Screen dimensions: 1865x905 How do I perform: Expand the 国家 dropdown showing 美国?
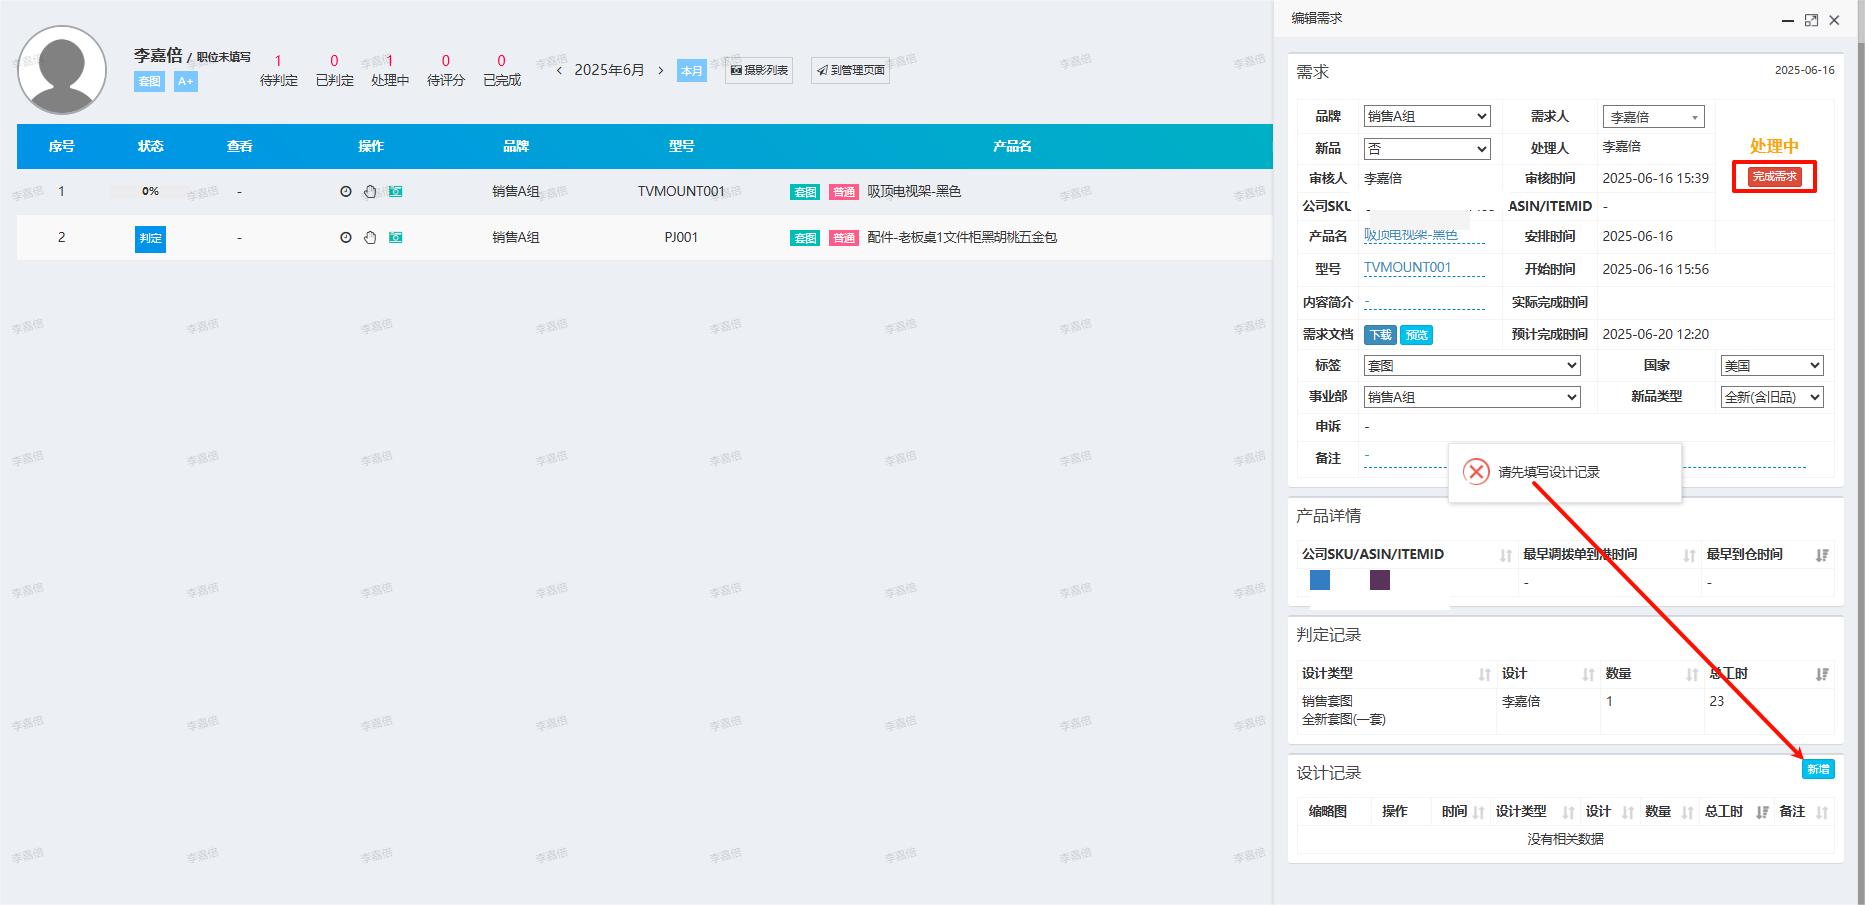coord(1771,366)
